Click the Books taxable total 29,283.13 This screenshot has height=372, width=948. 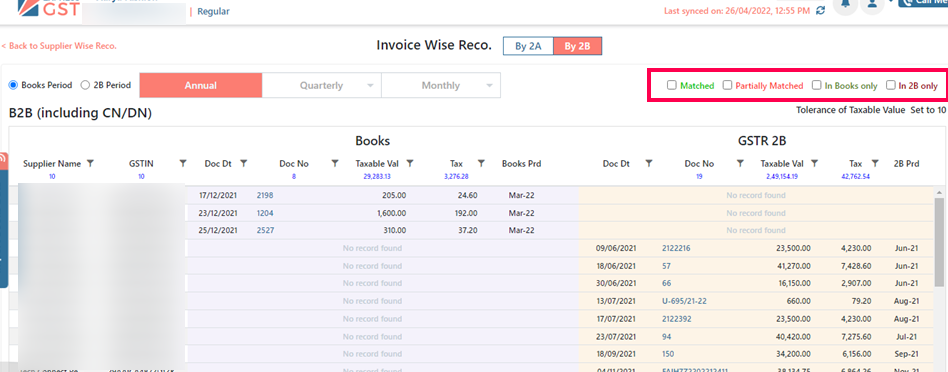point(377,177)
